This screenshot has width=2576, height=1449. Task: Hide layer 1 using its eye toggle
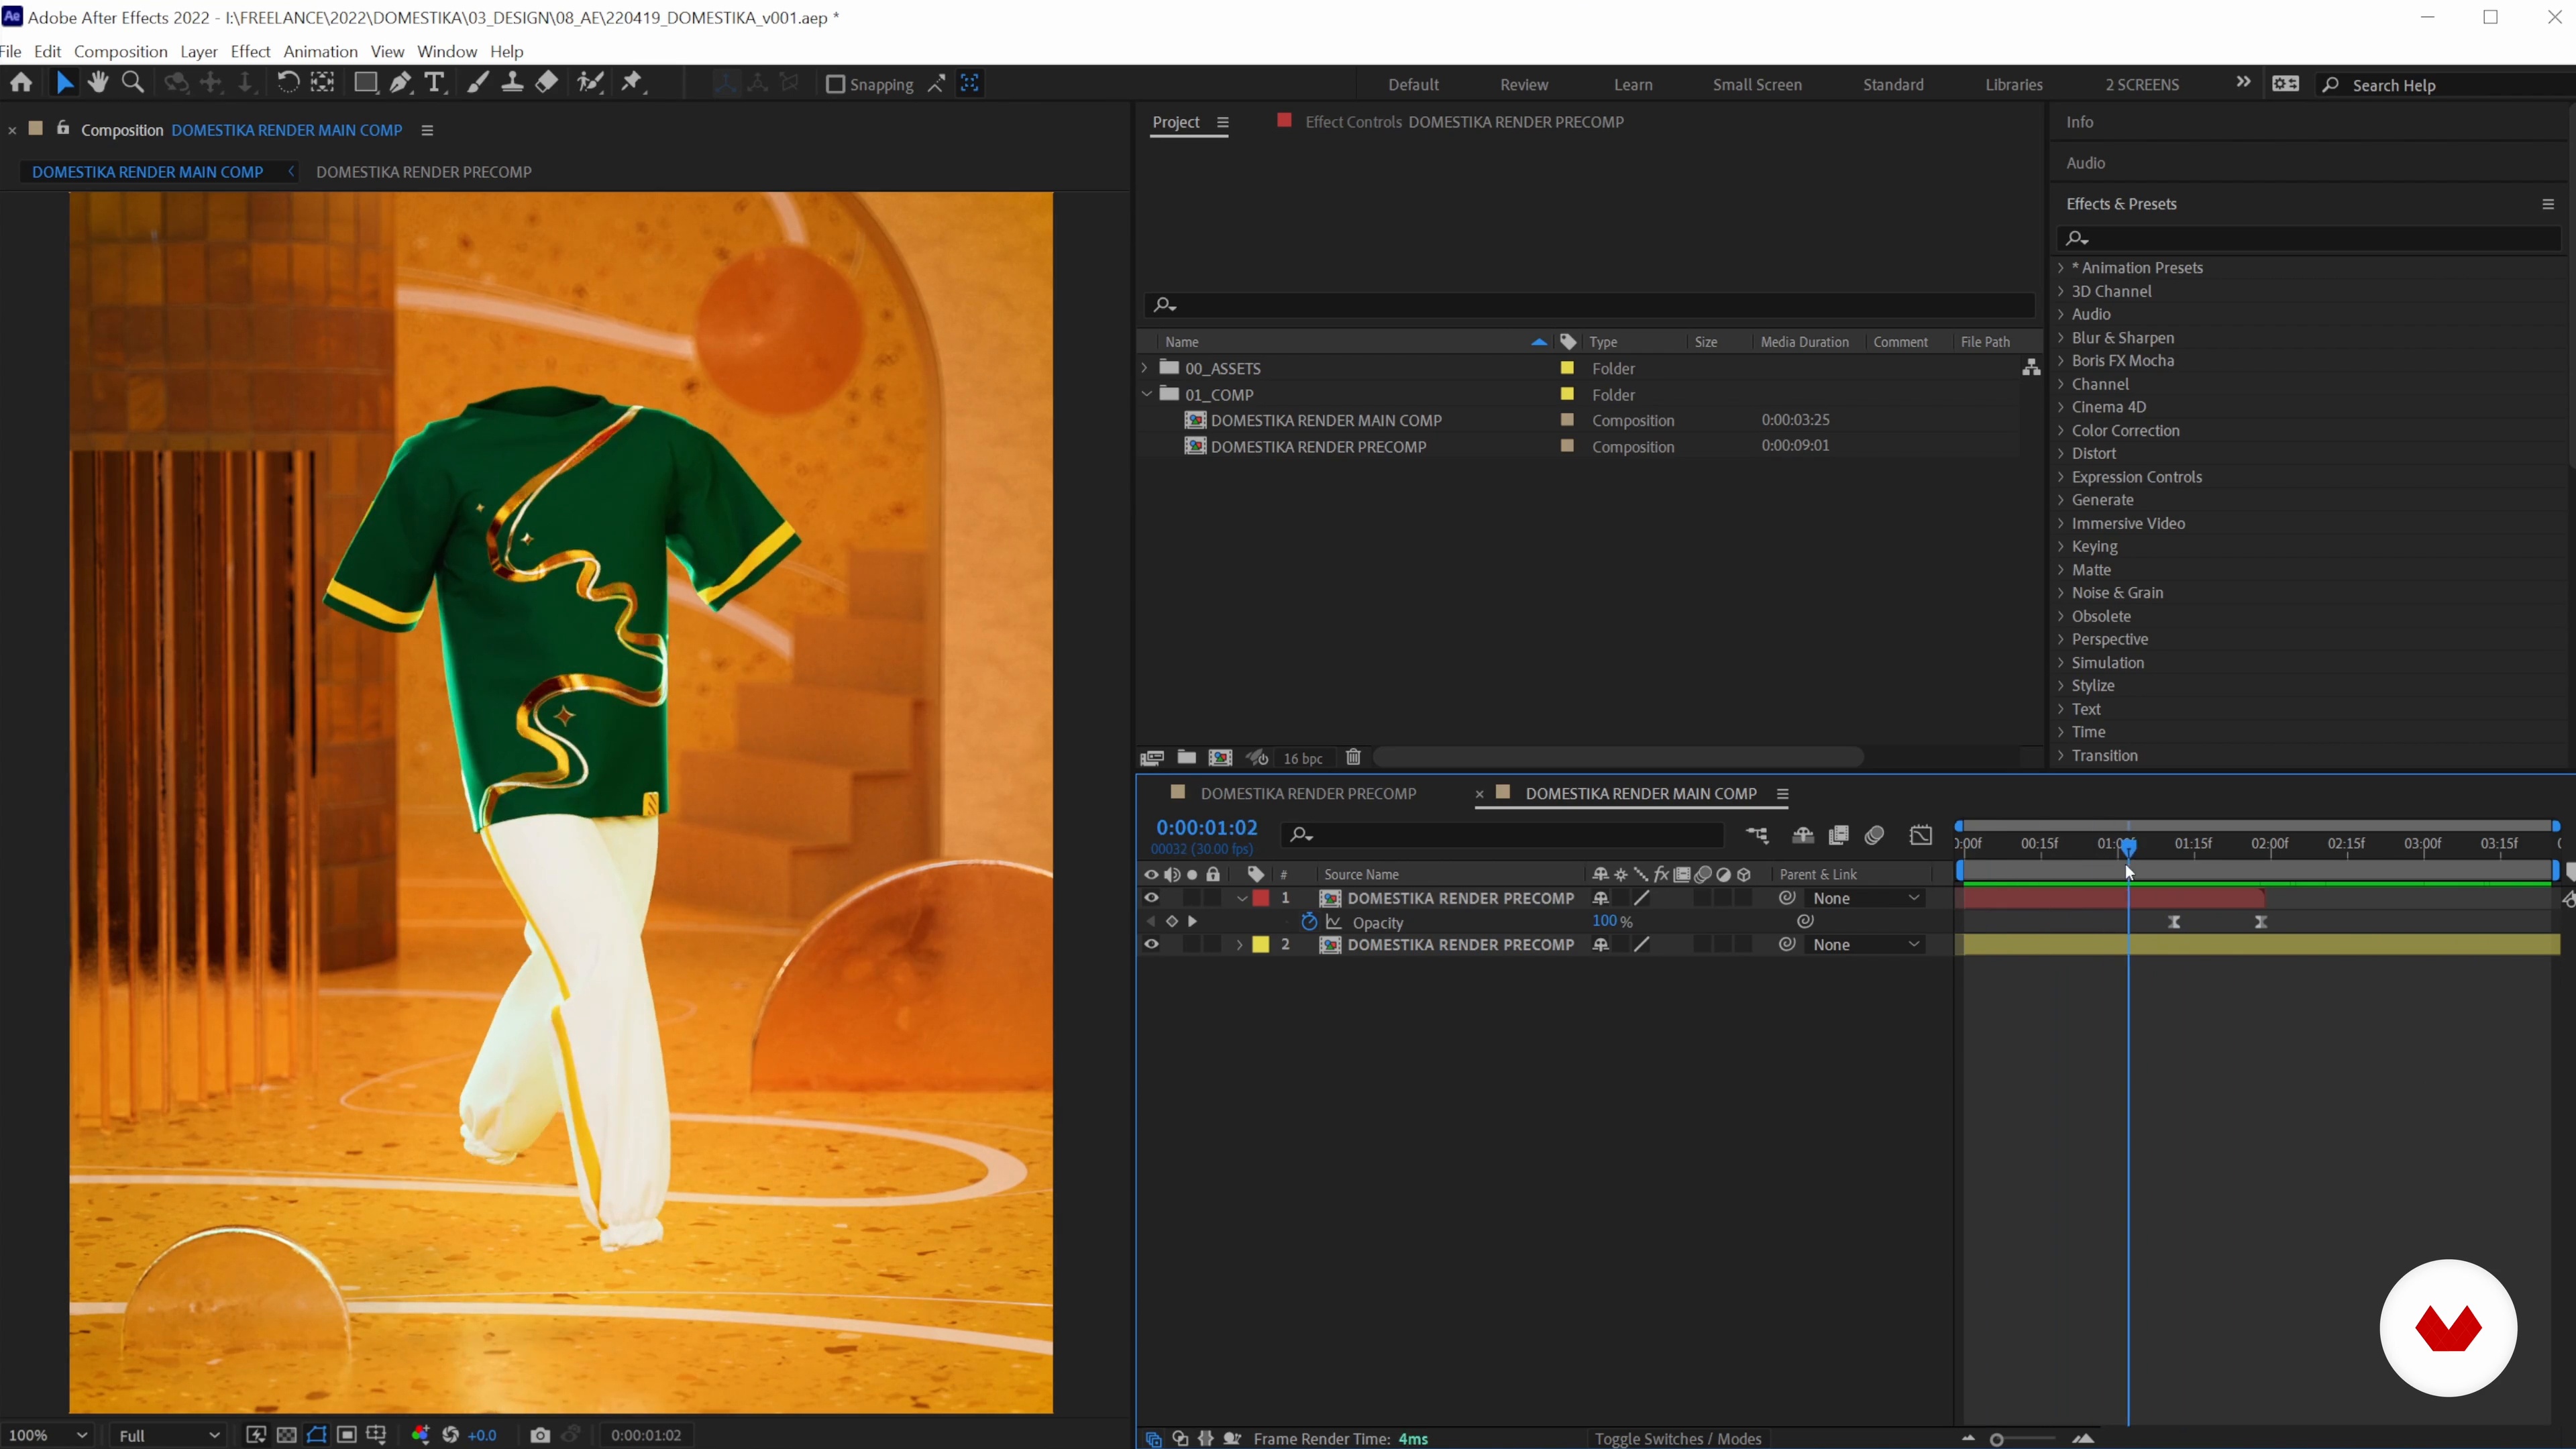coord(1151,898)
